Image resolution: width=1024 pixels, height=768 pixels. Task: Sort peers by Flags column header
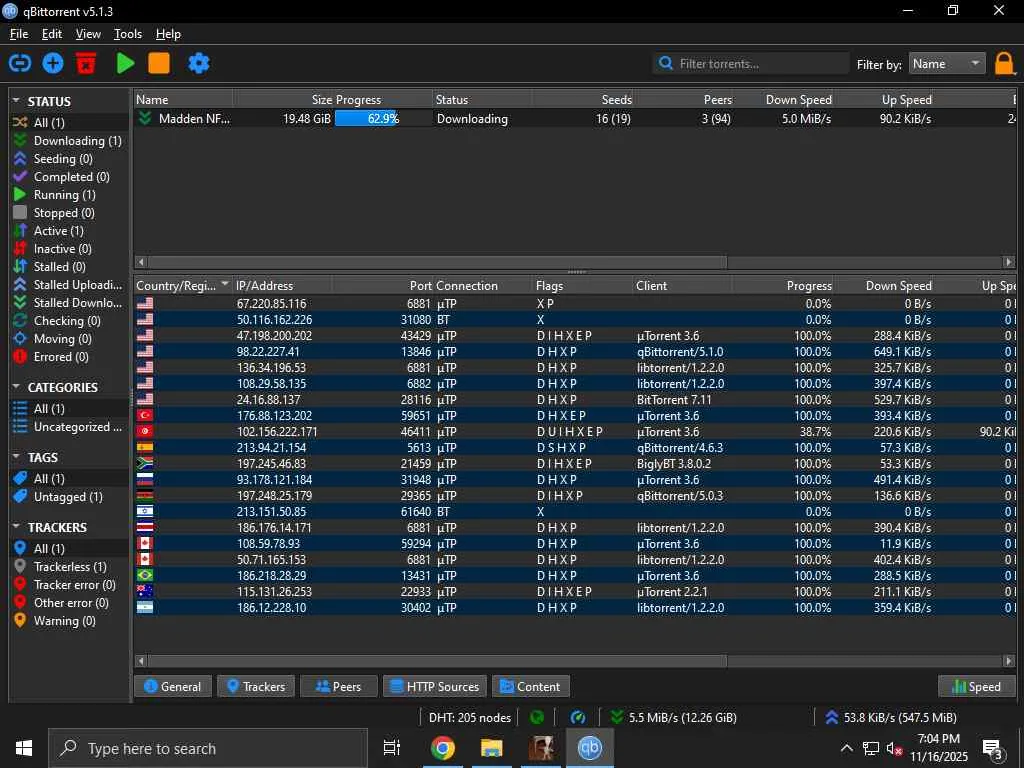coord(583,285)
